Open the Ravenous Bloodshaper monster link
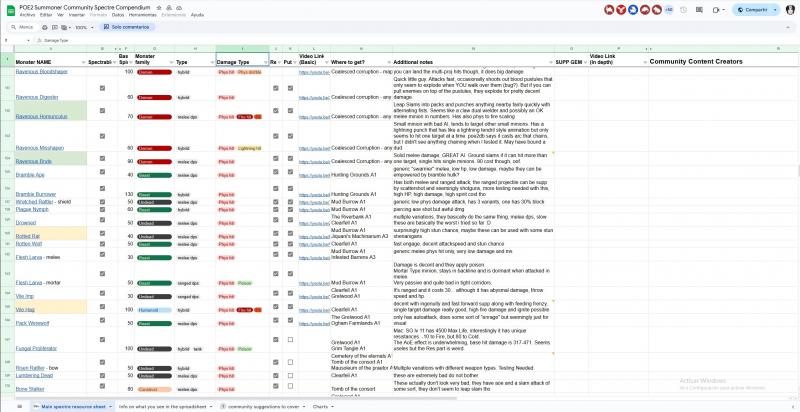The image size is (800, 412). point(41,72)
